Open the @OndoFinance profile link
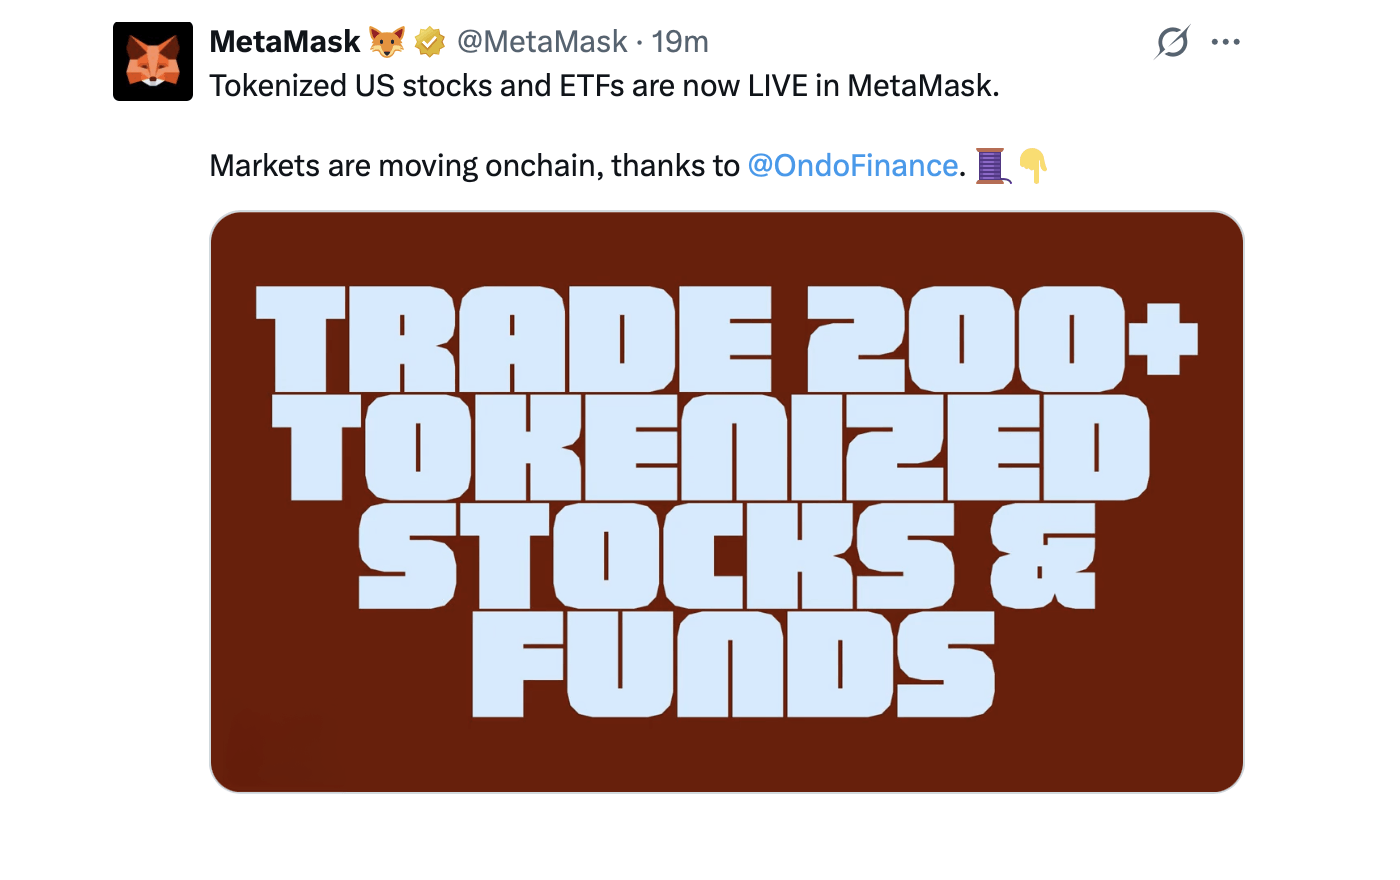 (x=853, y=165)
